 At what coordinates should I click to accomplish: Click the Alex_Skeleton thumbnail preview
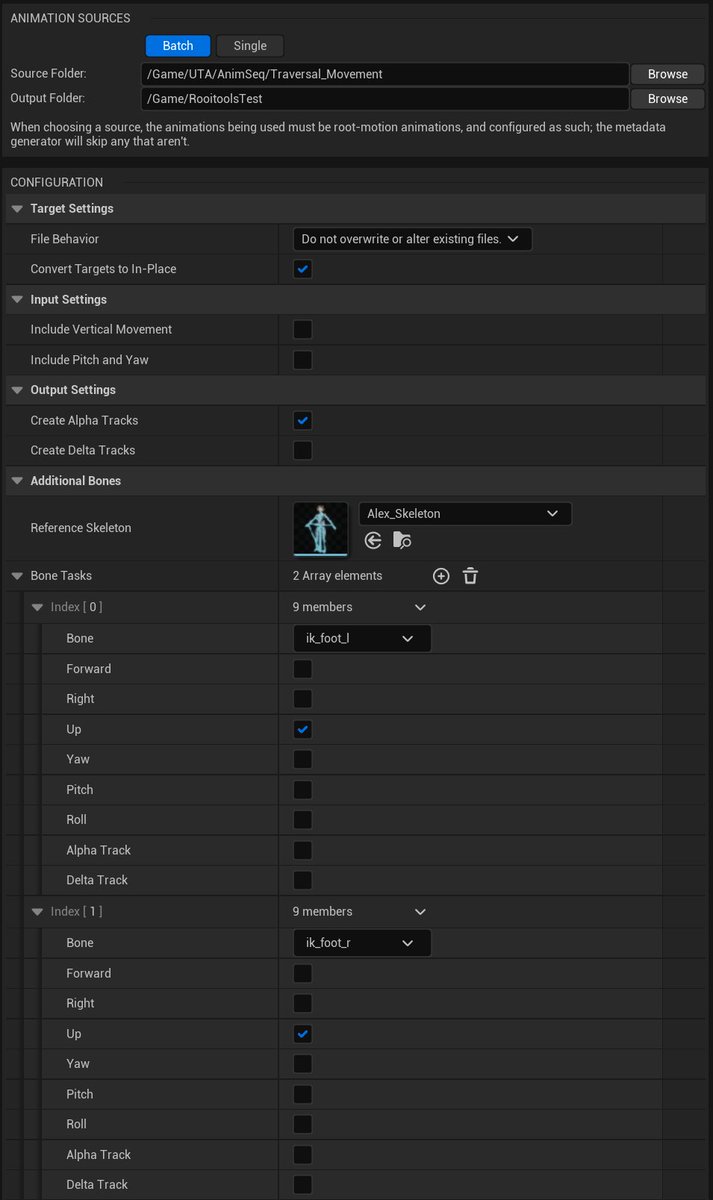pyautogui.click(x=320, y=529)
